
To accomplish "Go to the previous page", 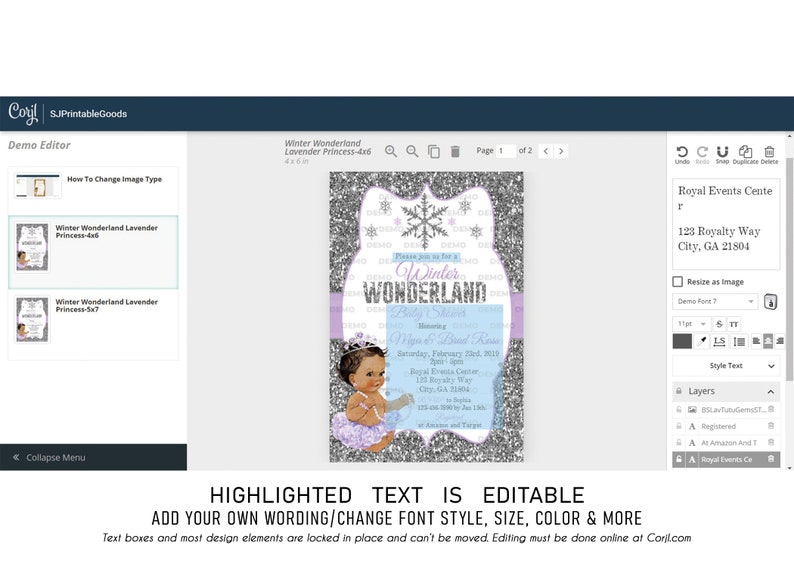I will pyautogui.click(x=545, y=151).
